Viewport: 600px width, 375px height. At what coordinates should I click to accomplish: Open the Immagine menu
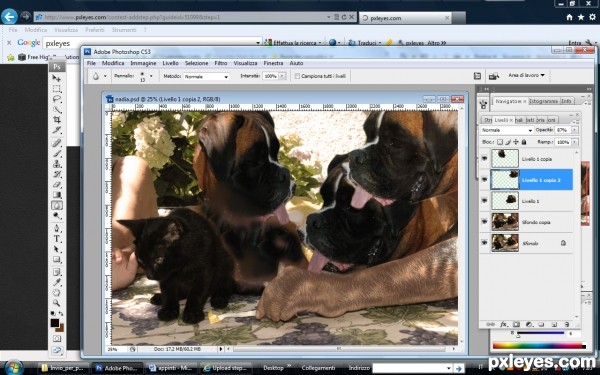pyautogui.click(x=143, y=63)
